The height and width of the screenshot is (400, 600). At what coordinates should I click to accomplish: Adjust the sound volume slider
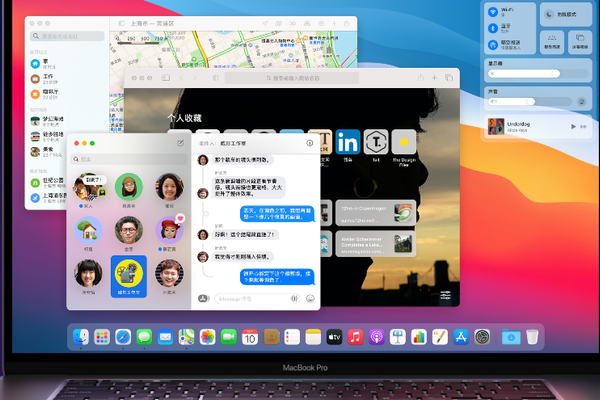530,101
